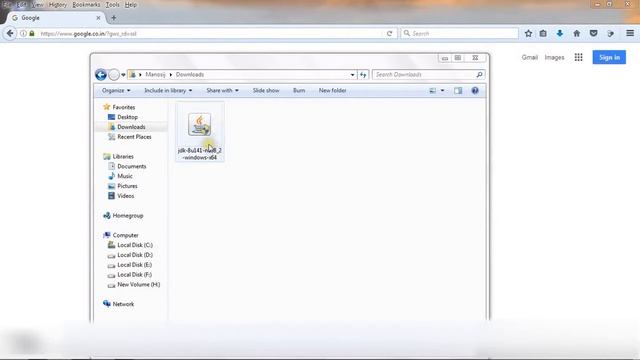Start the Slide show
The height and width of the screenshot is (360, 640).
[x=266, y=91]
